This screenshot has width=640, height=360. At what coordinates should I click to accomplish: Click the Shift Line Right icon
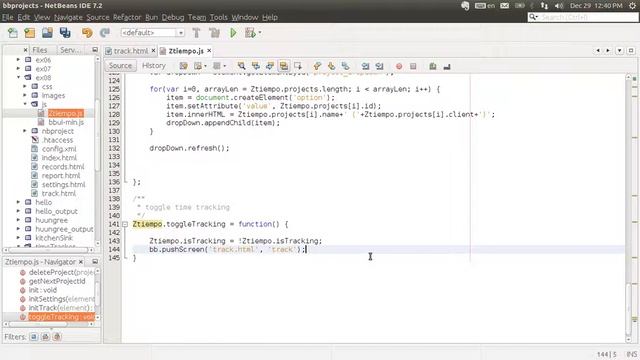pyautogui.click(x=379, y=66)
